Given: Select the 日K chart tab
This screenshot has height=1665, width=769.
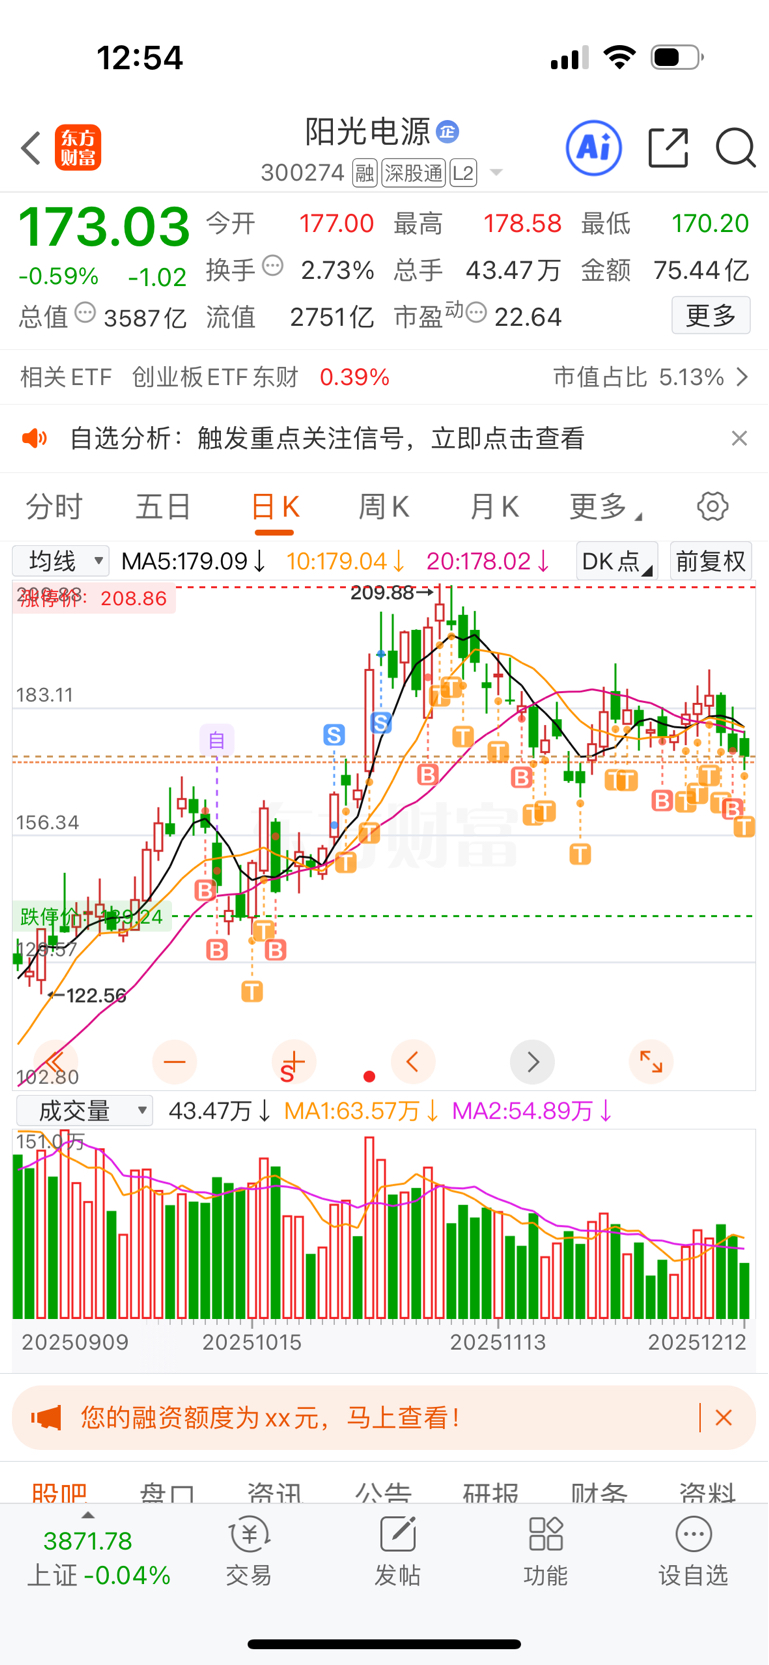Looking at the screenshot, I should [275, 507].
